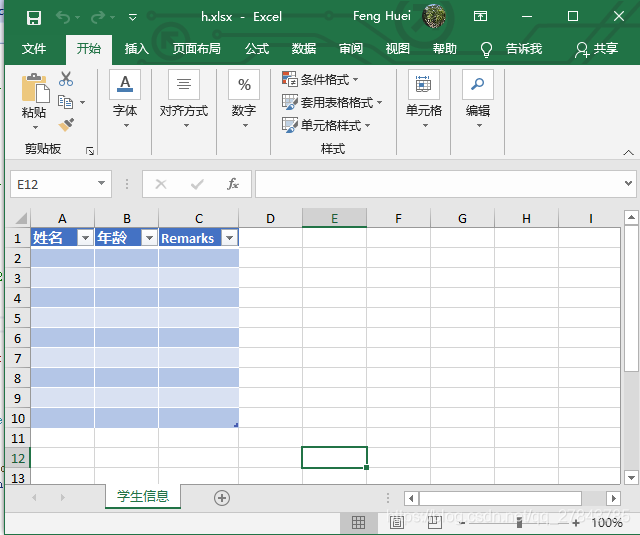Click the 共享 share button

pyautogui.click(x=596, y=49)
